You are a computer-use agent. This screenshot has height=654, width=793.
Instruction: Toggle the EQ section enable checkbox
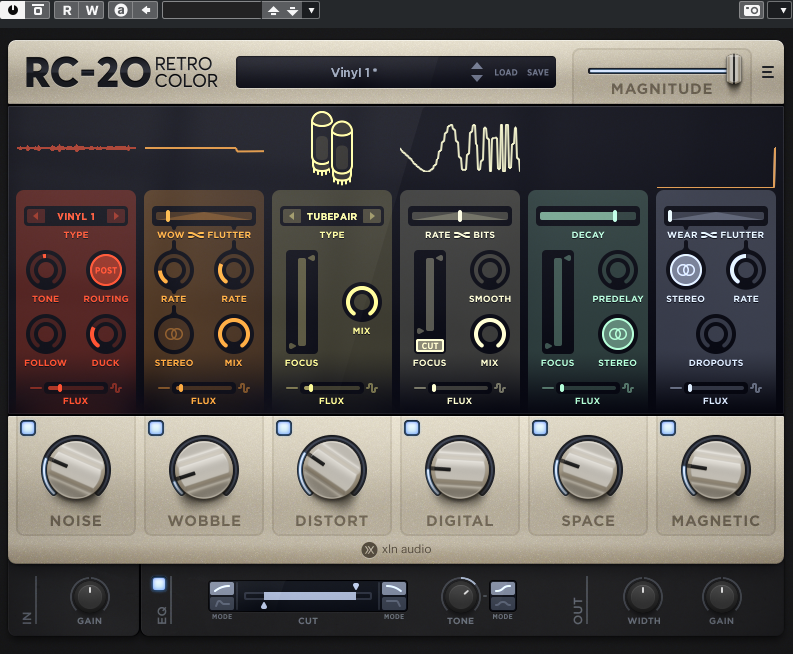click(x=159, y=584)
